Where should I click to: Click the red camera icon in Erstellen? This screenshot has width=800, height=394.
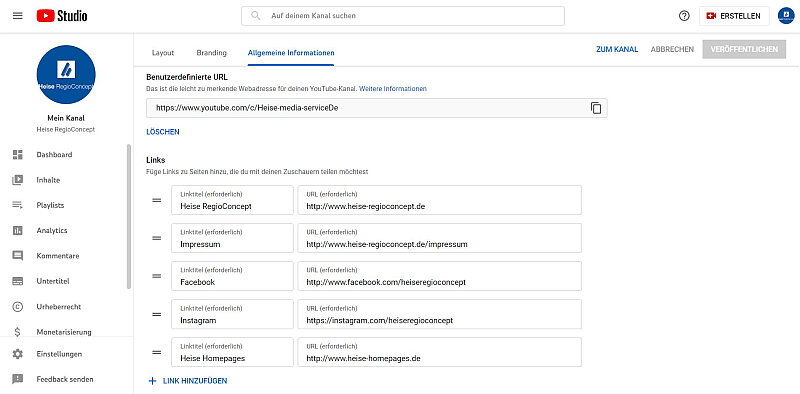pos(711,16)
